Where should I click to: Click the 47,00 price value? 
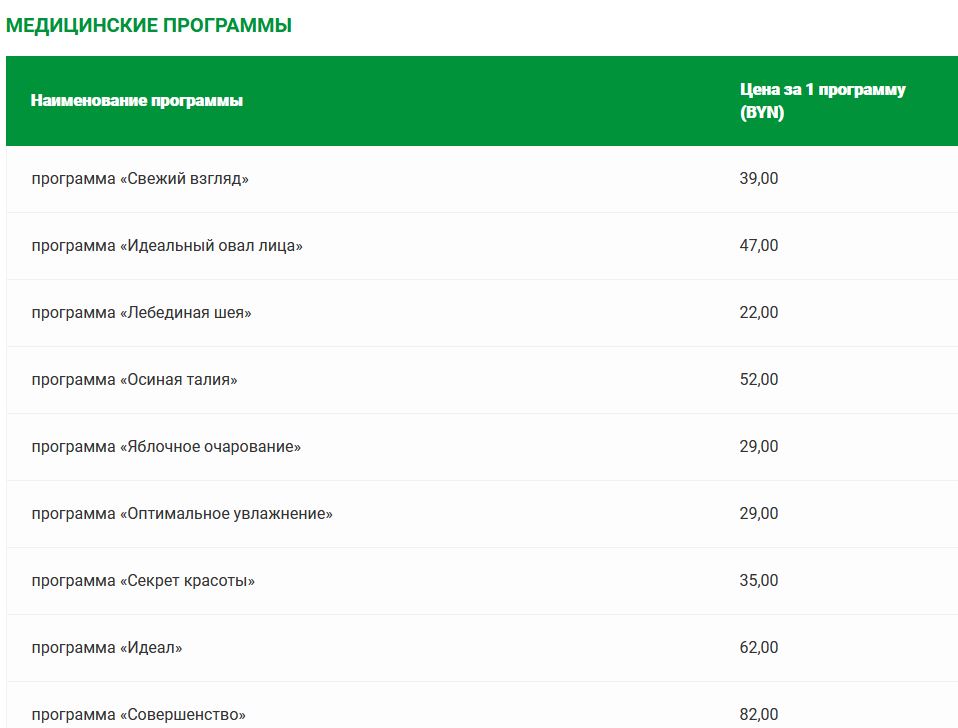(x=759, y=246)
